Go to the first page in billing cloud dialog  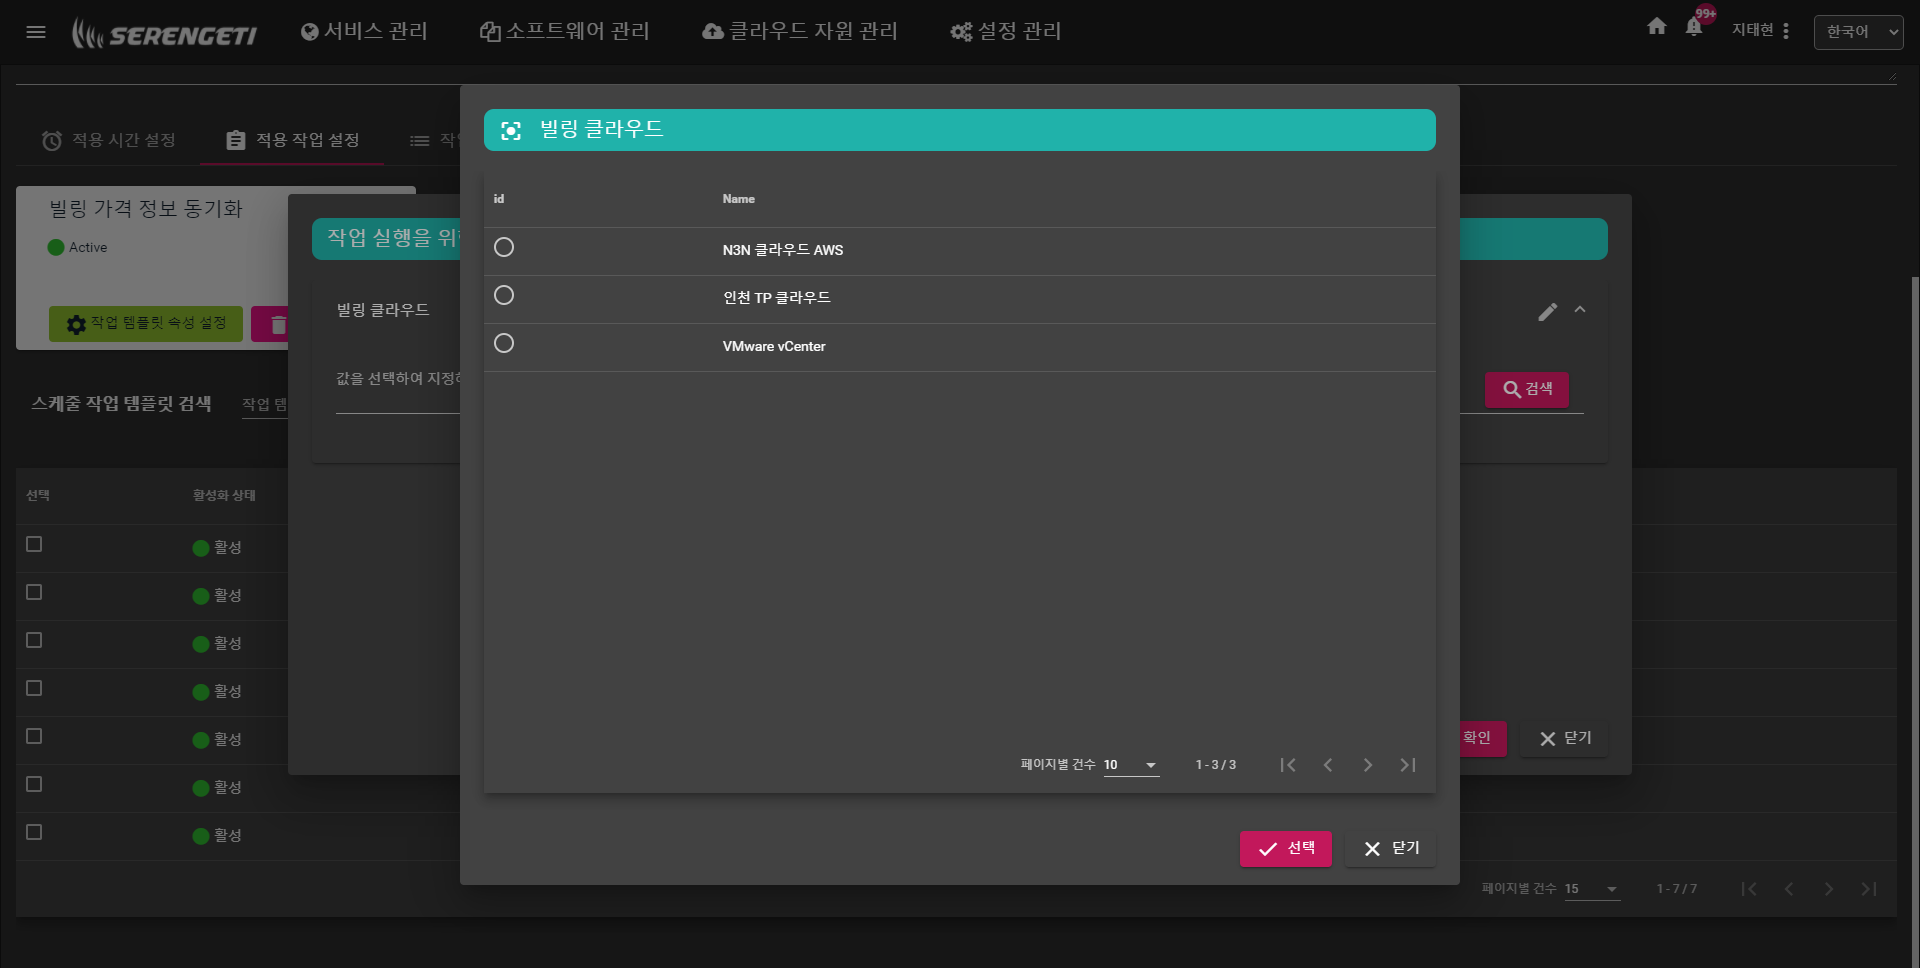tap(1288, 765)
